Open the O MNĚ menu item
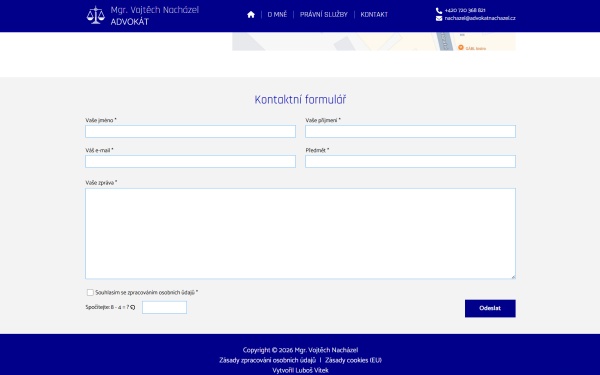The image size is (600, 375). point(277,15)
